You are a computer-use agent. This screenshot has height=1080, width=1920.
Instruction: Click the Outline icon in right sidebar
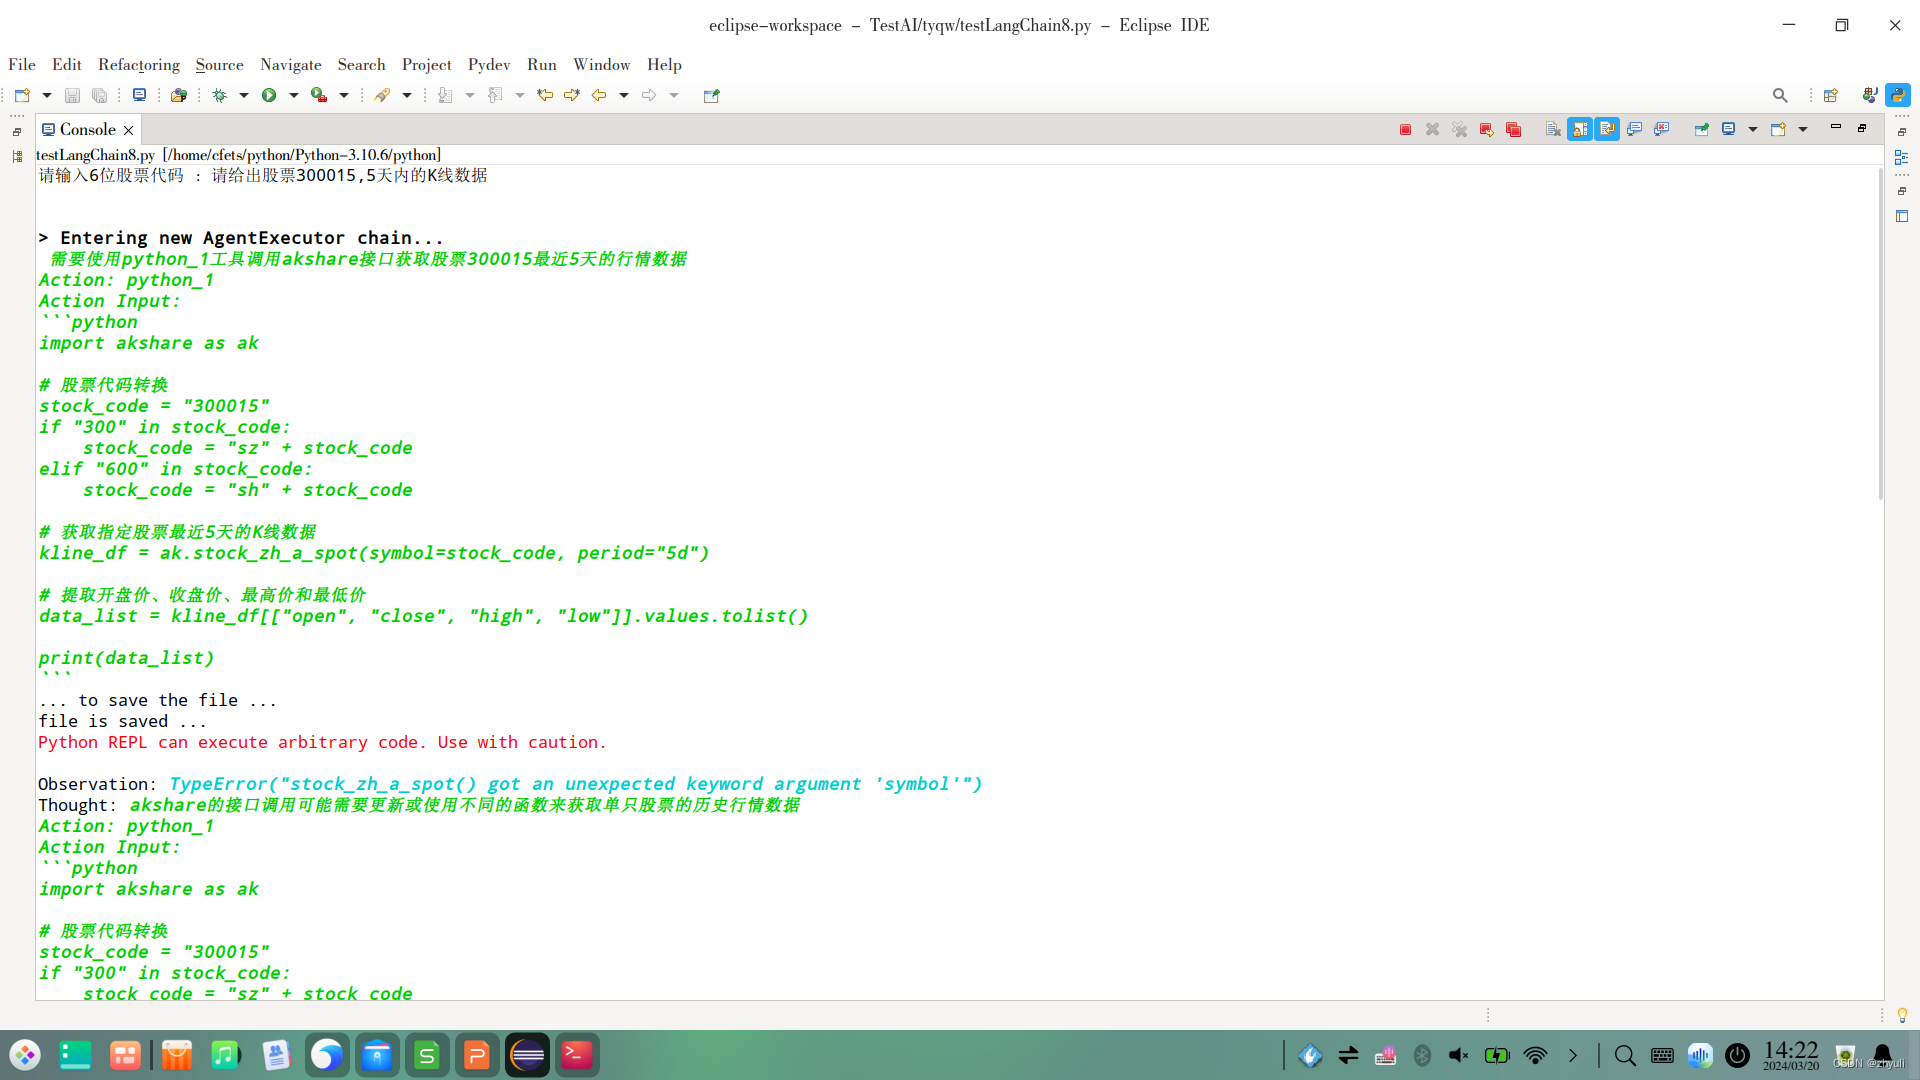pyautogui.click(x=1902, y=157)
